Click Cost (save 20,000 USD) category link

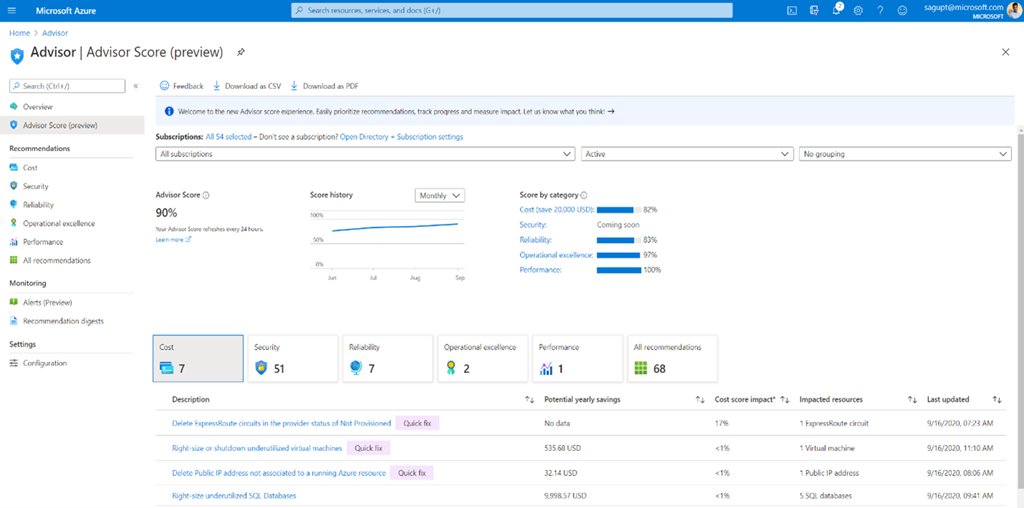[557, 210]
